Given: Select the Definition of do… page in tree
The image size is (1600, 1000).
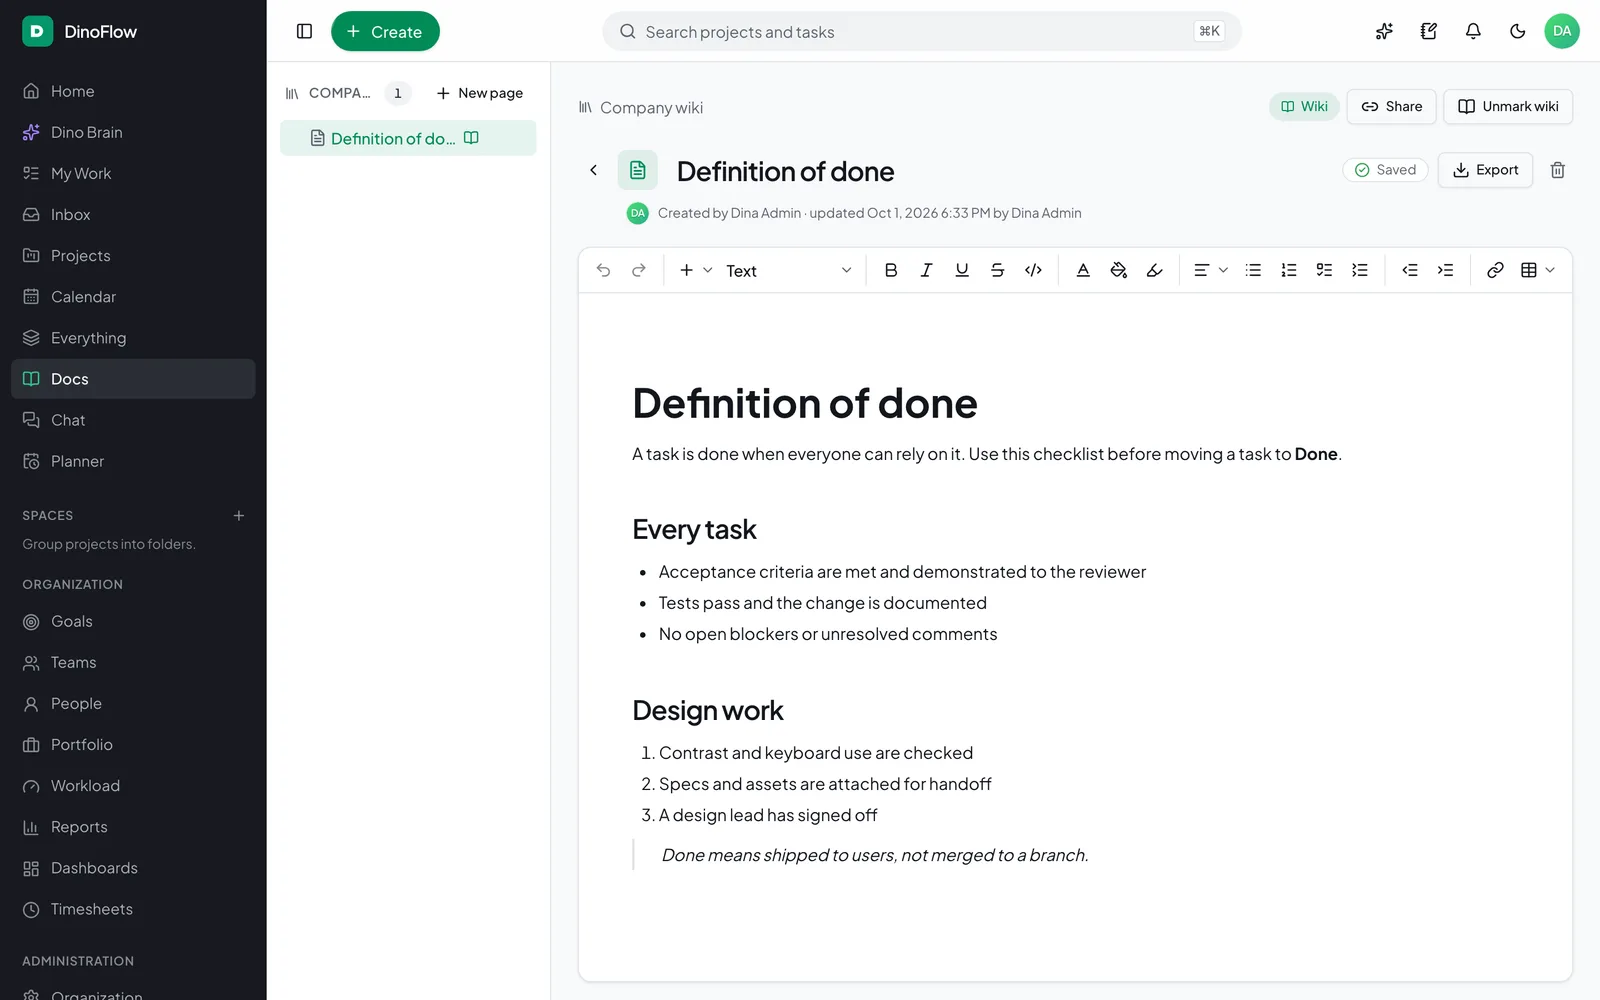Looking at the screenshot, I should [408, 138].
